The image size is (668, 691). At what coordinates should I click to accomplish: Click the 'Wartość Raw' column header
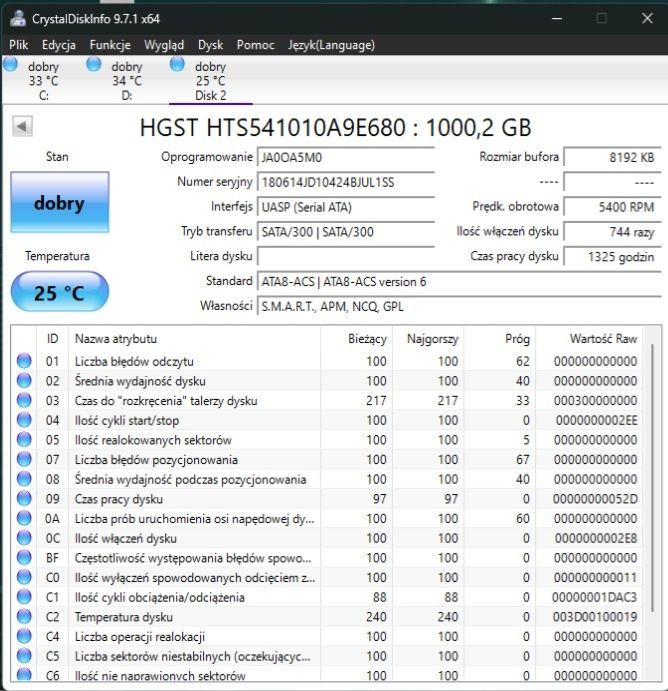589,338
